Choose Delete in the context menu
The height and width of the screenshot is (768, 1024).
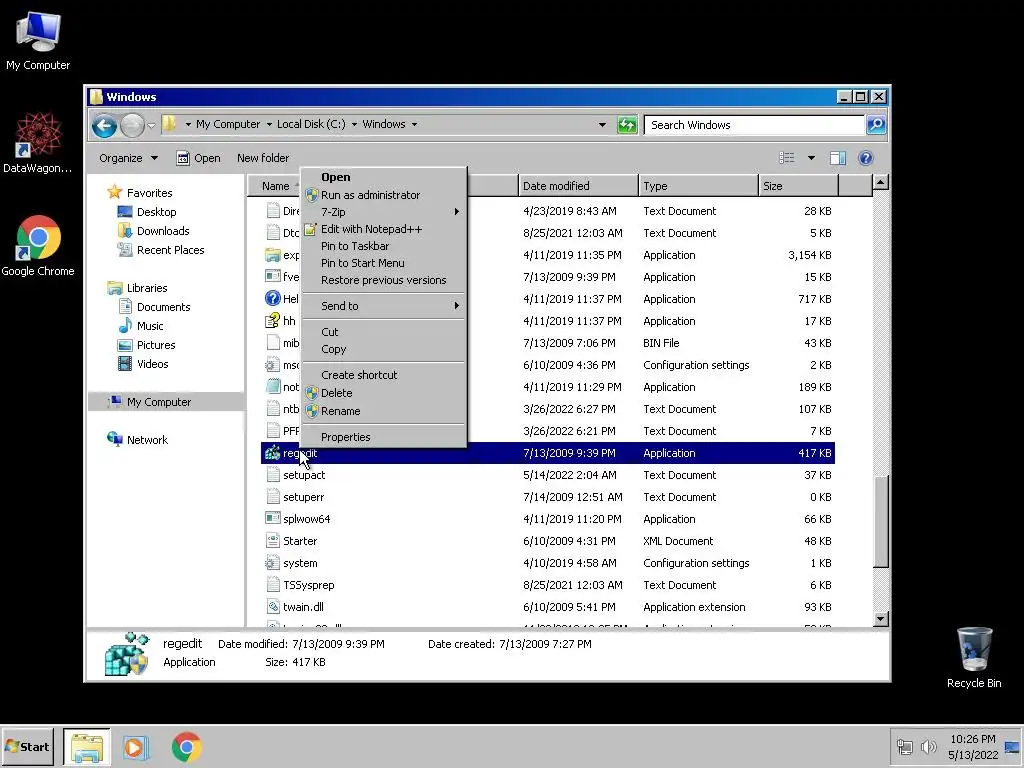click(383, 392)
